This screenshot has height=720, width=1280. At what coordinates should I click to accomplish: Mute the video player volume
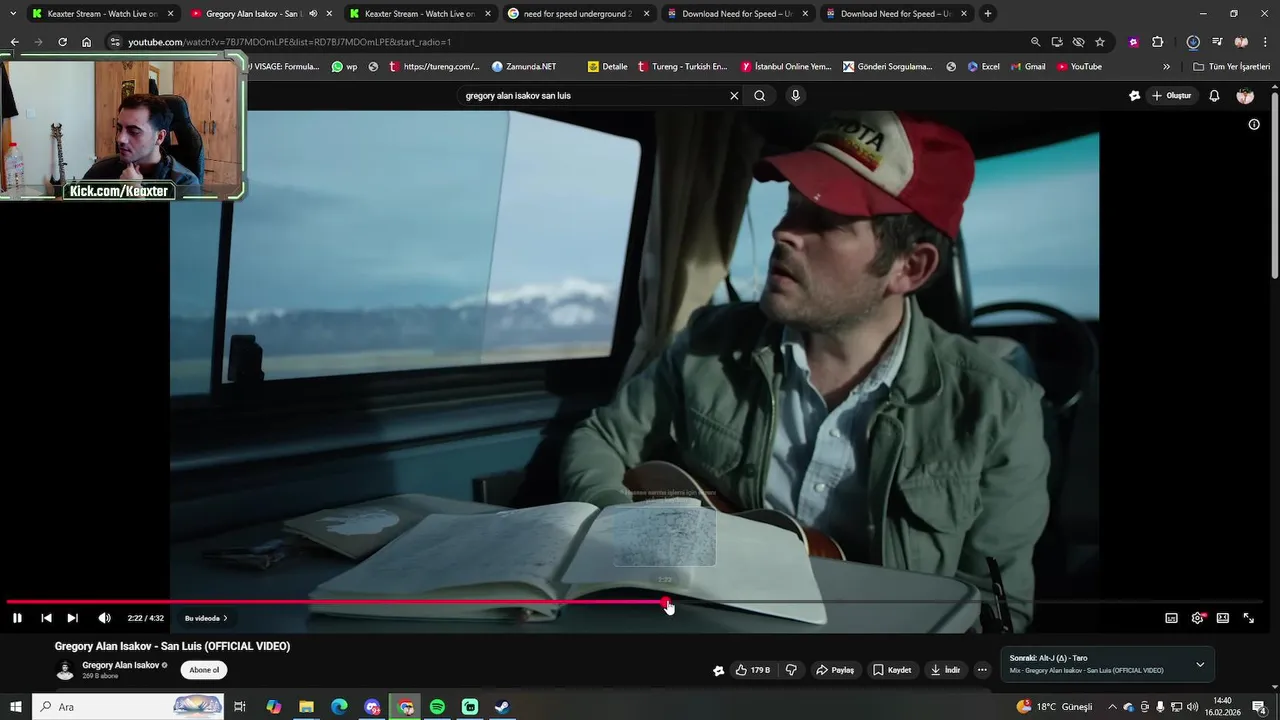pyautogui.click(x=104, y=618)
